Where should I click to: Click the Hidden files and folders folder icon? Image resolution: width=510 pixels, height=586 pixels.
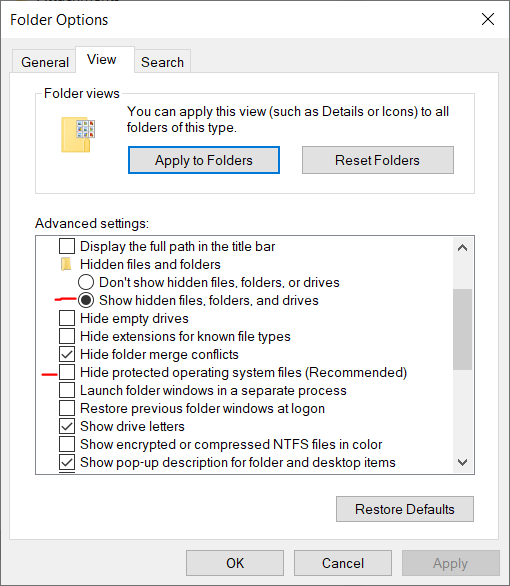click(66, 264)
